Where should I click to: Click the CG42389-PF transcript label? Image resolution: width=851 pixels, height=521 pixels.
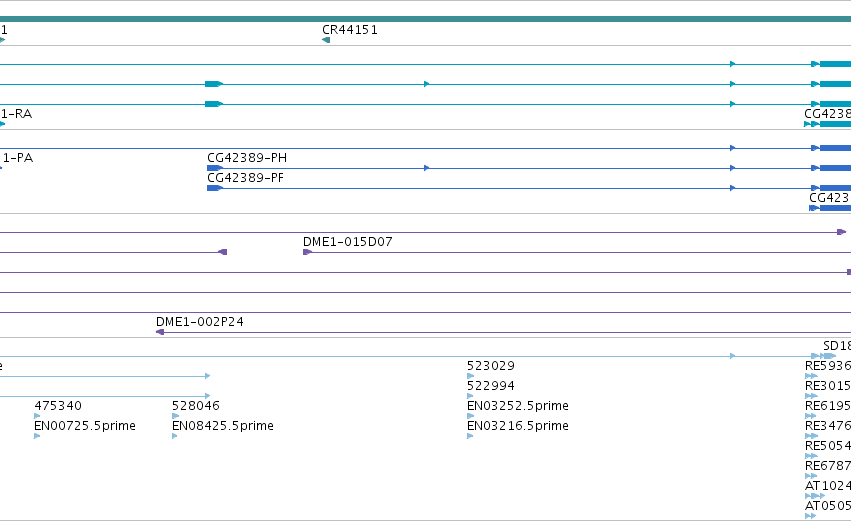pos(245,178)
